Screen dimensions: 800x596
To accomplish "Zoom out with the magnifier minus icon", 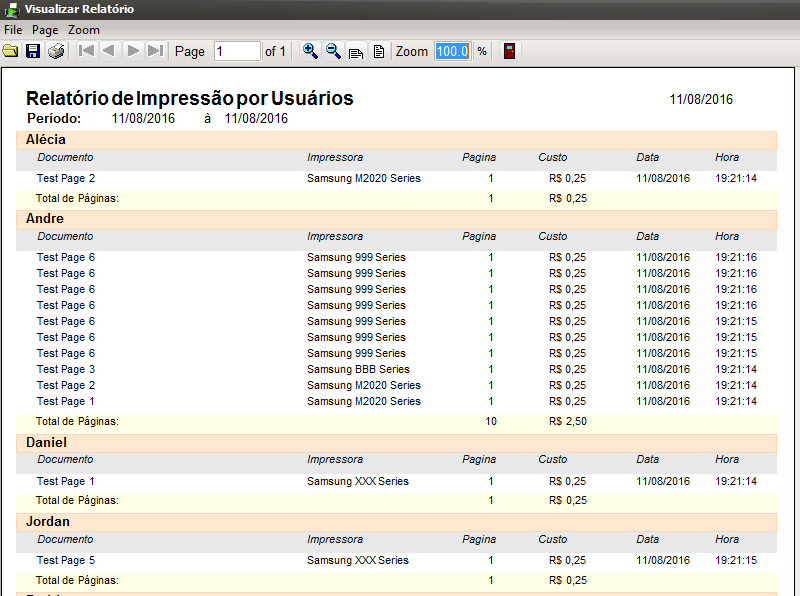I will (x=333, y=51).
